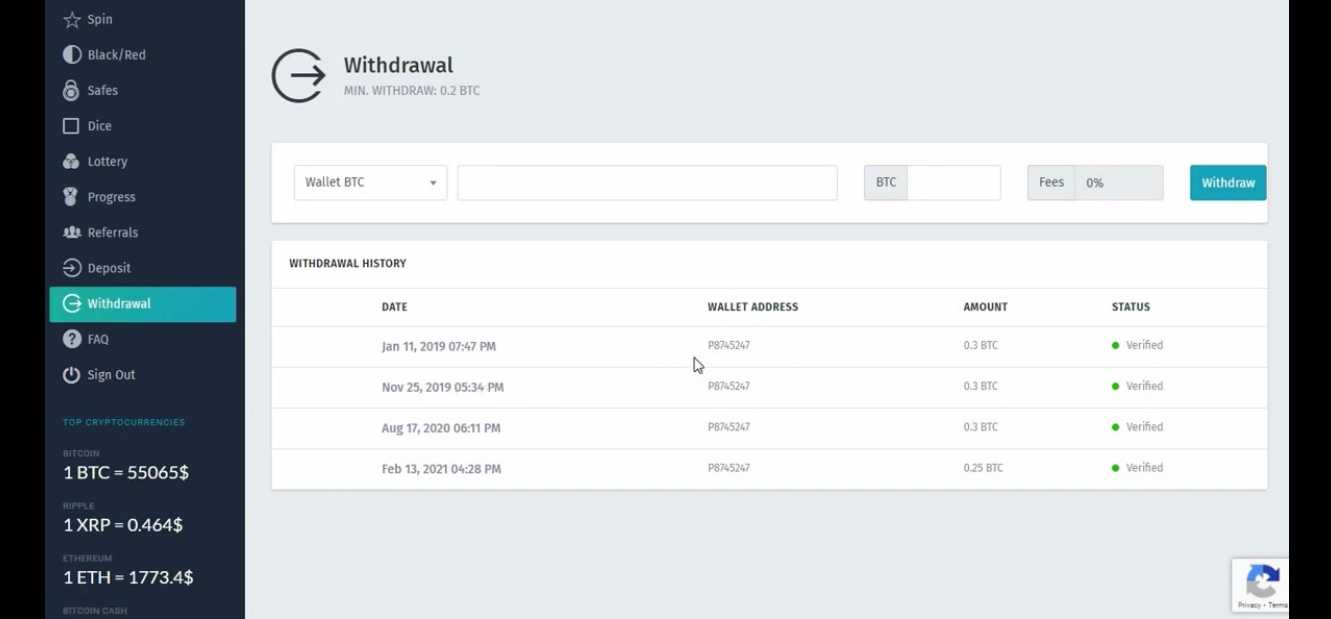
Task: Open Safes via the padlock icon
Action: (x=71, y=91)
